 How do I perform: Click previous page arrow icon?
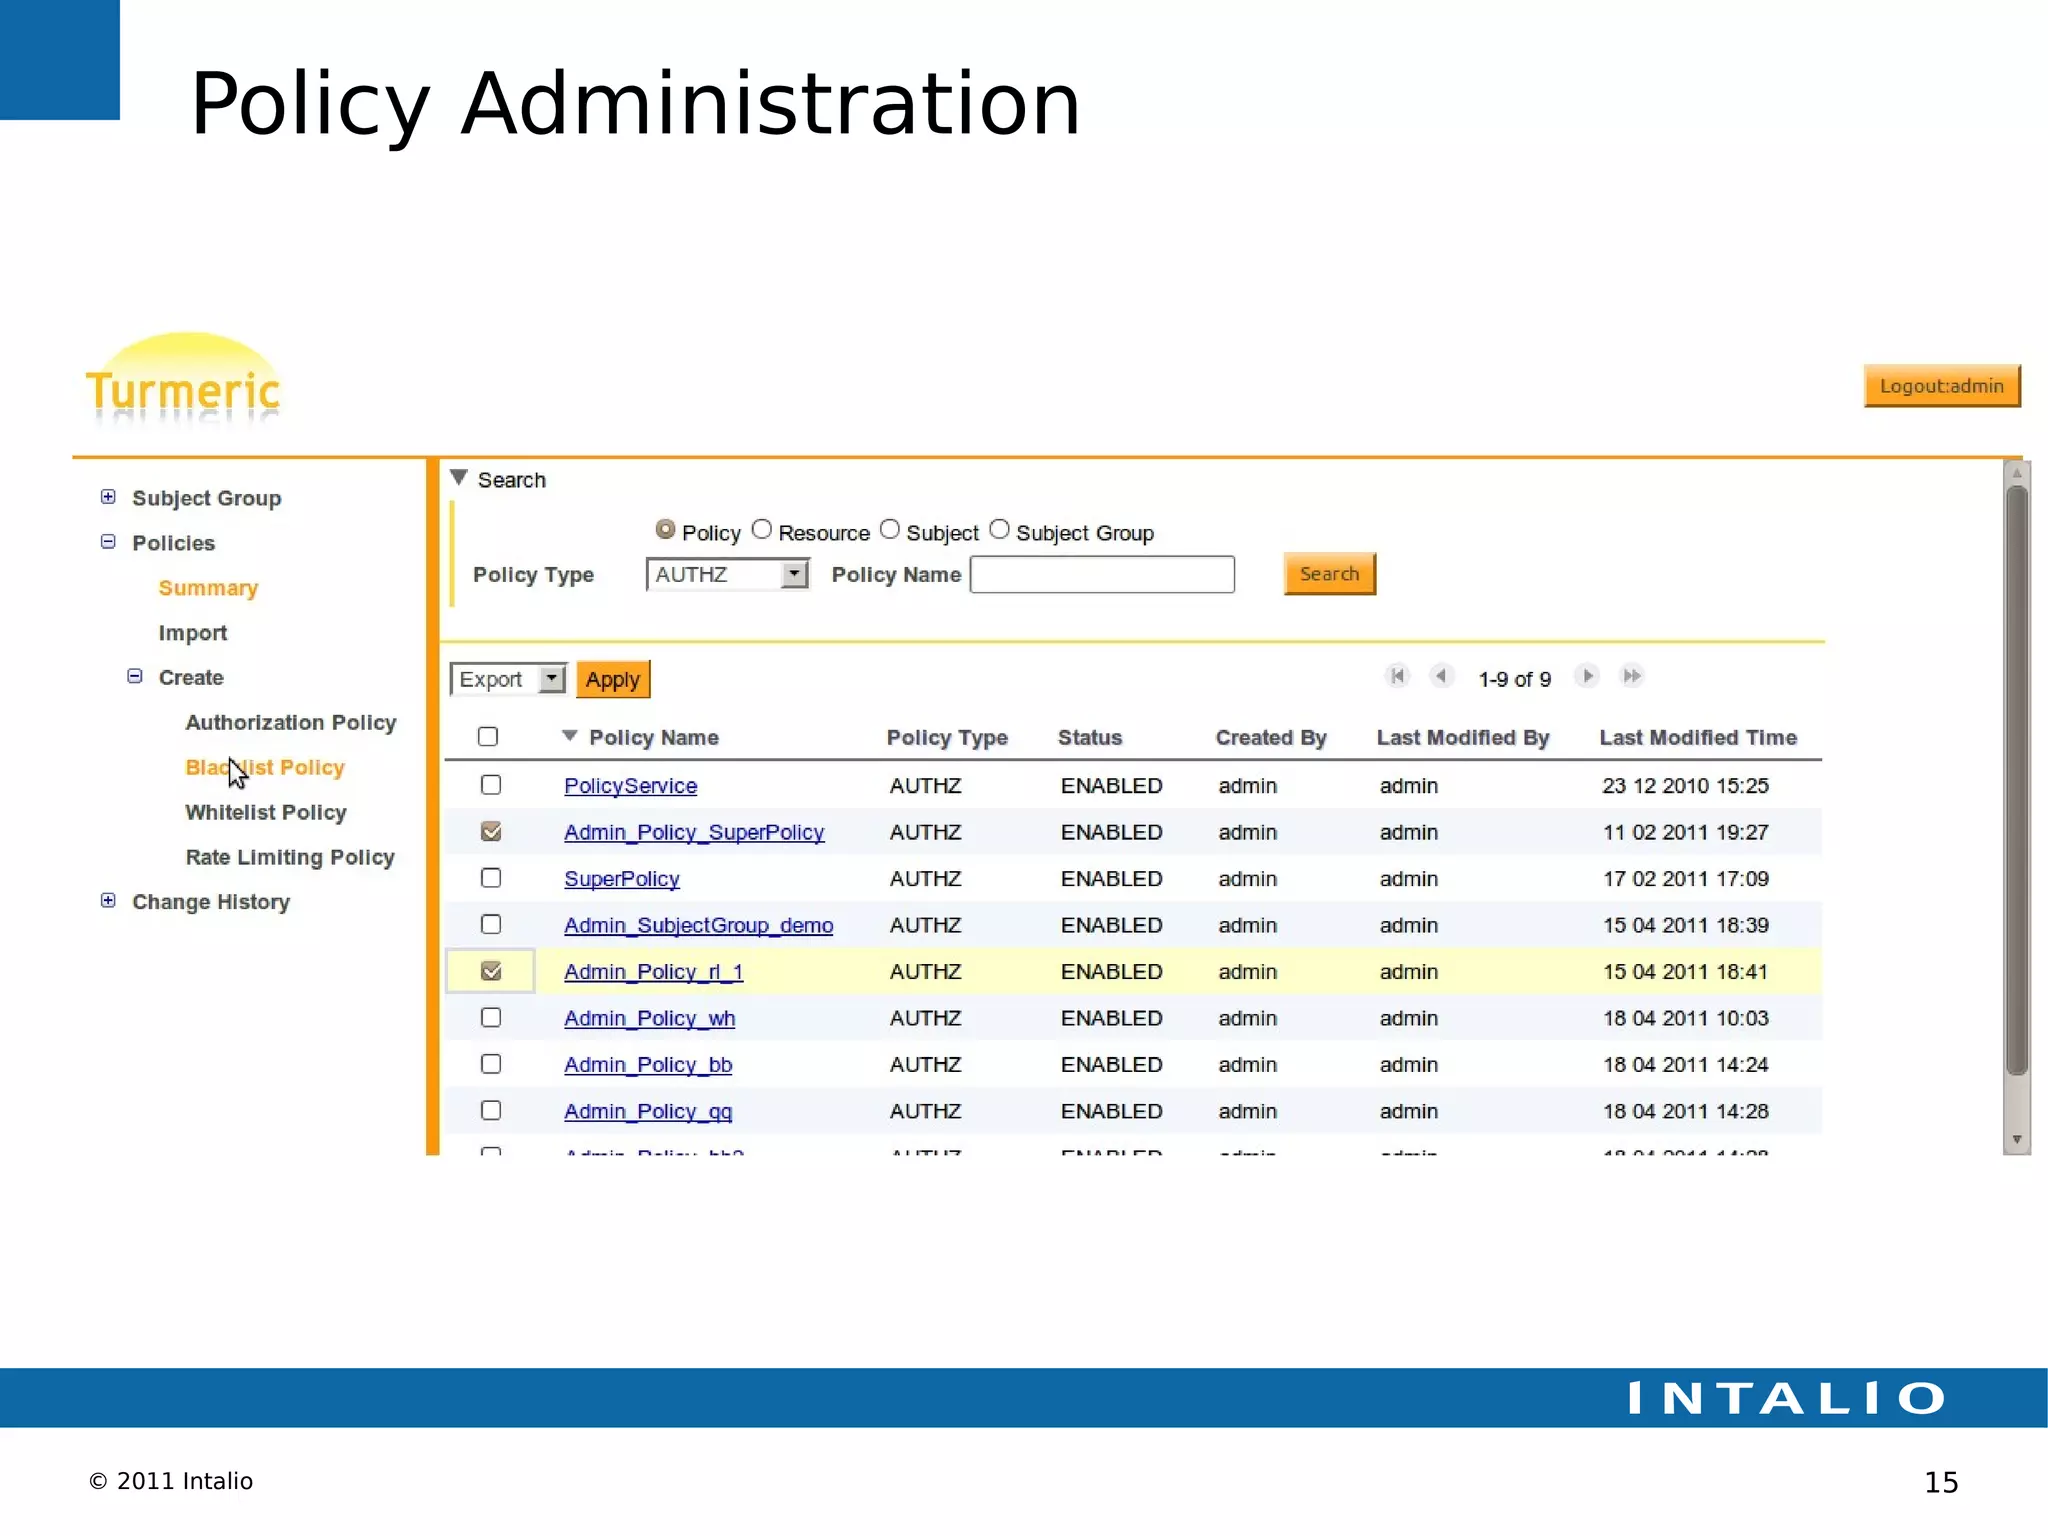[1441, 676]
